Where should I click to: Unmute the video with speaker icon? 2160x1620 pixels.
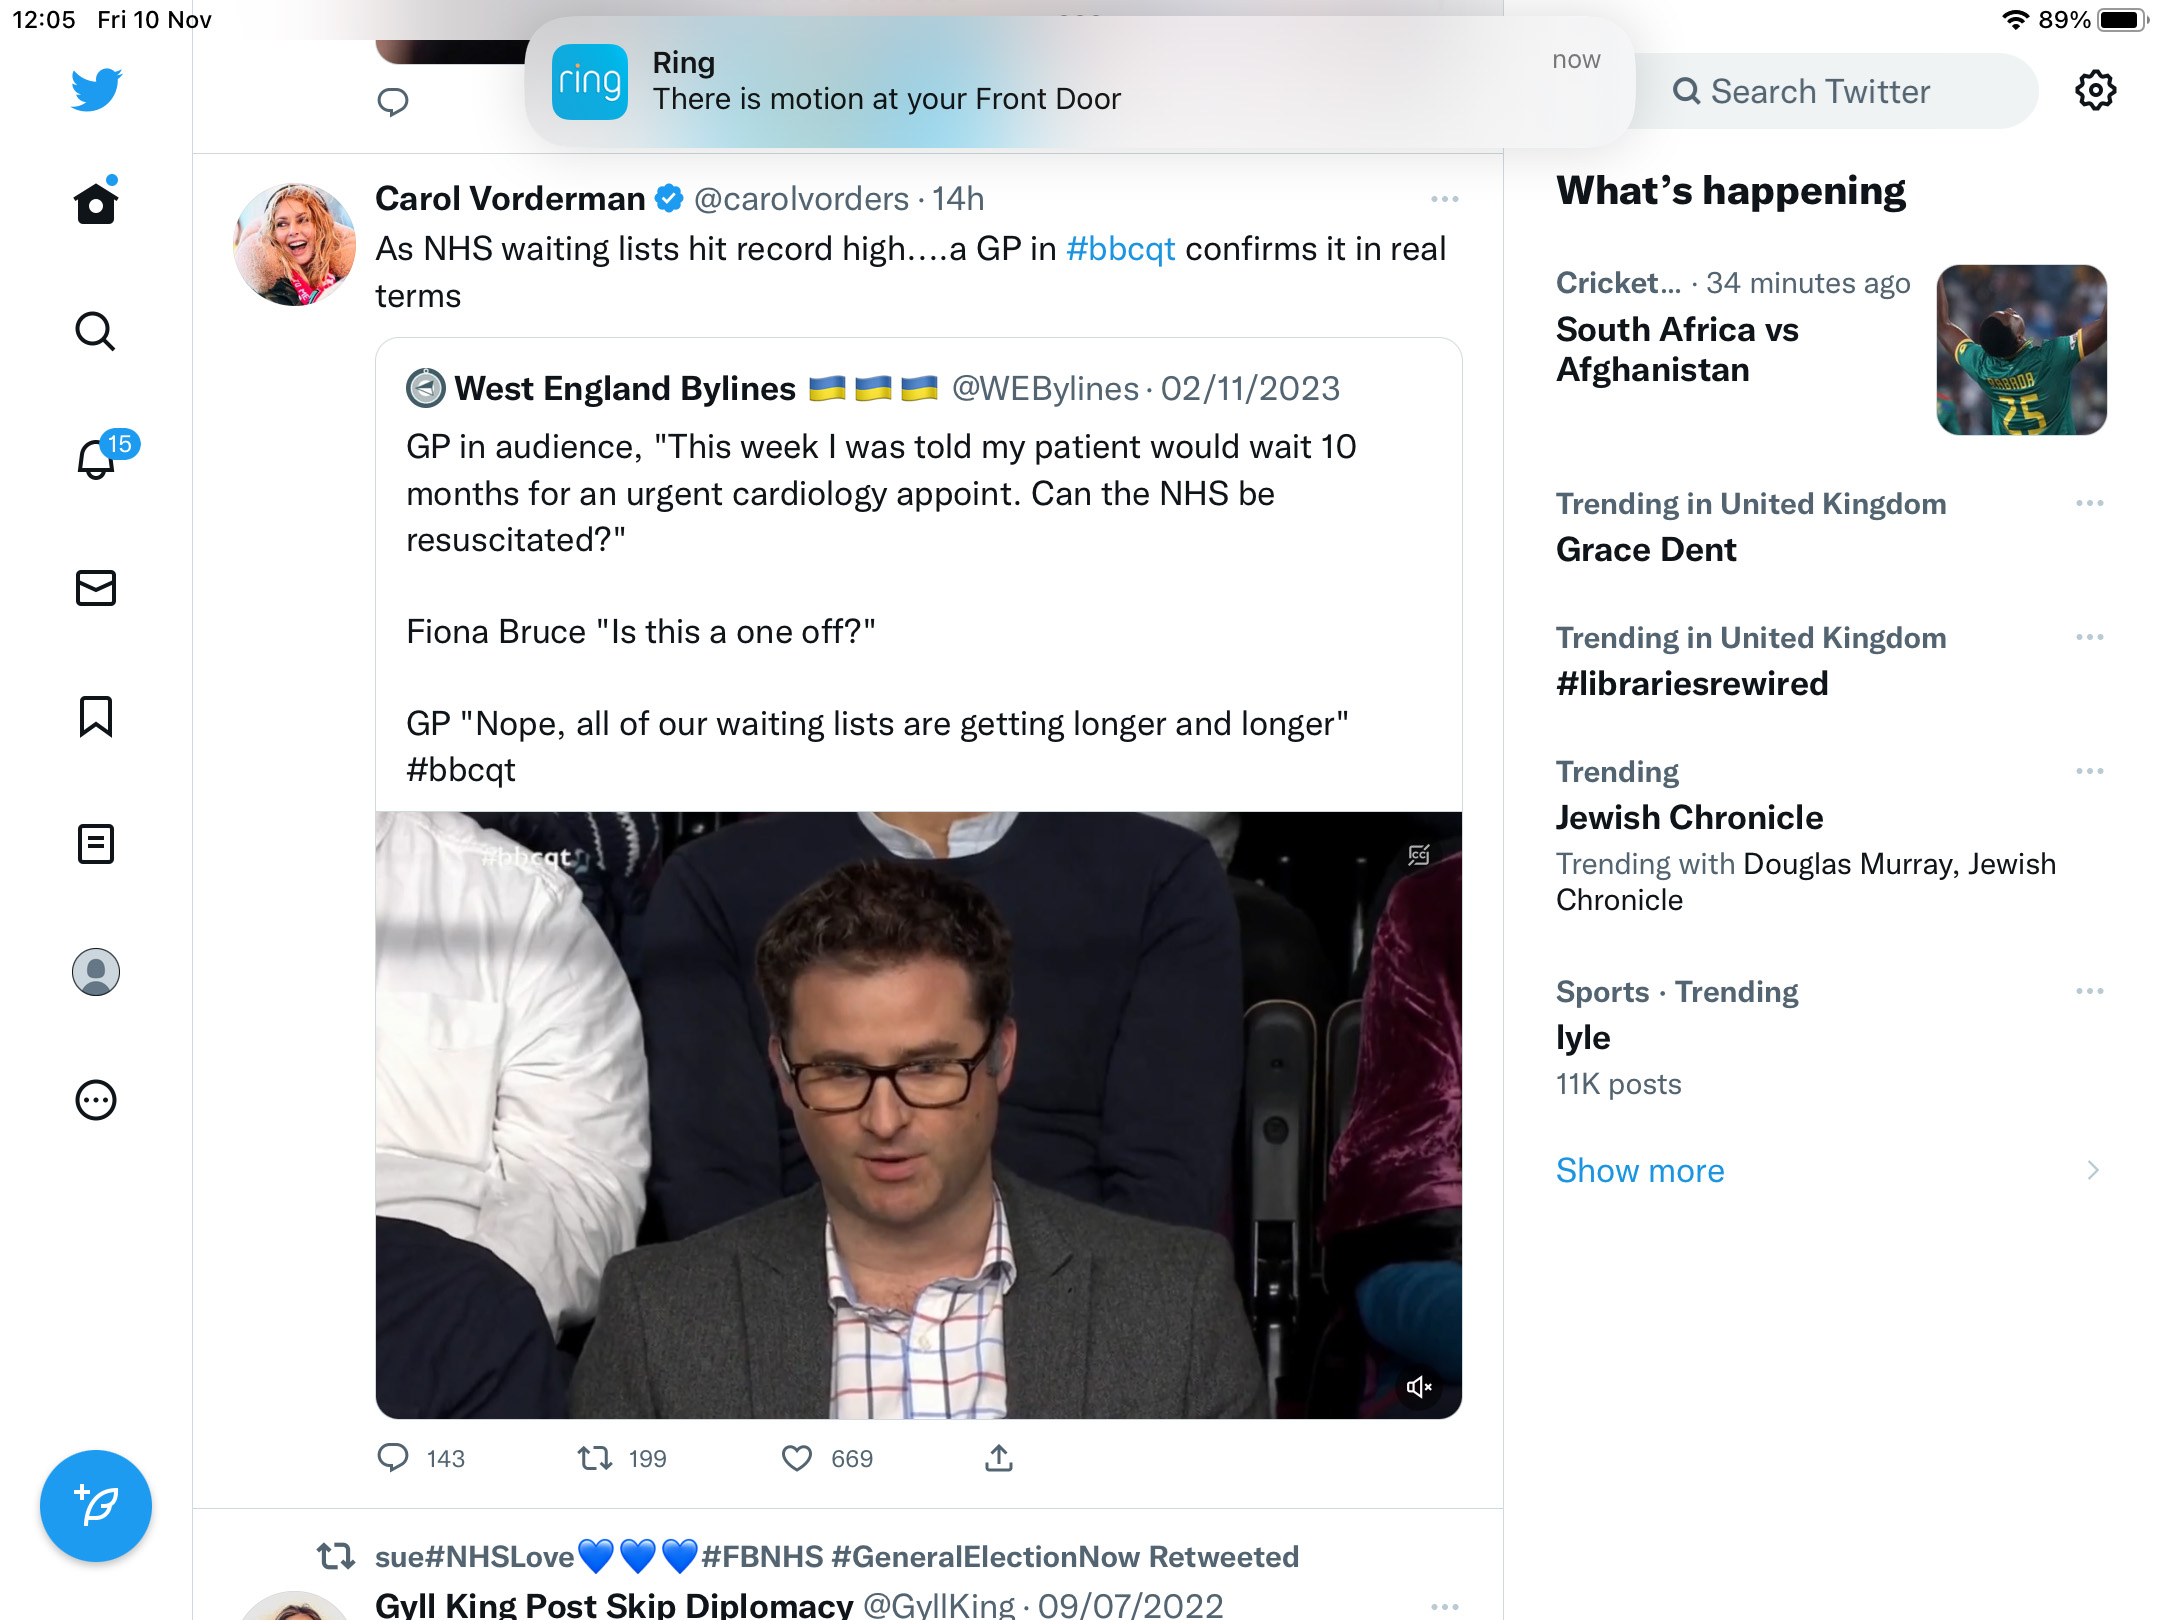click(1419, 1387)
